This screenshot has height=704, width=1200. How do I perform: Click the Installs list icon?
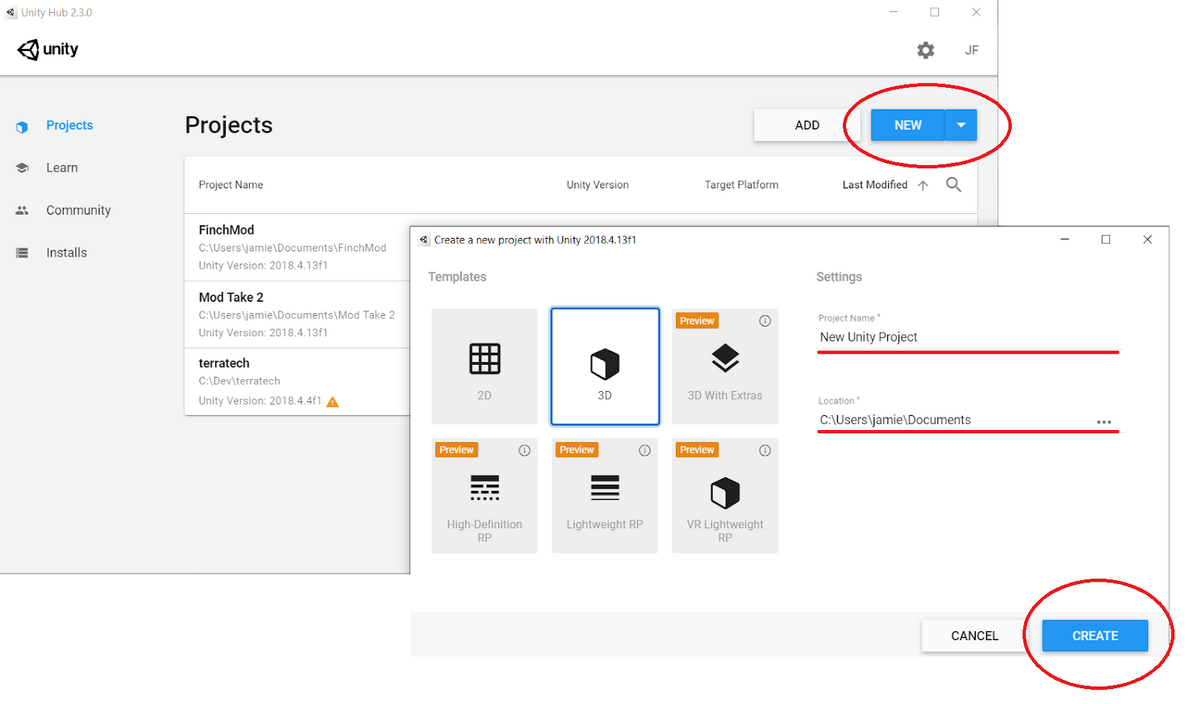22,253
